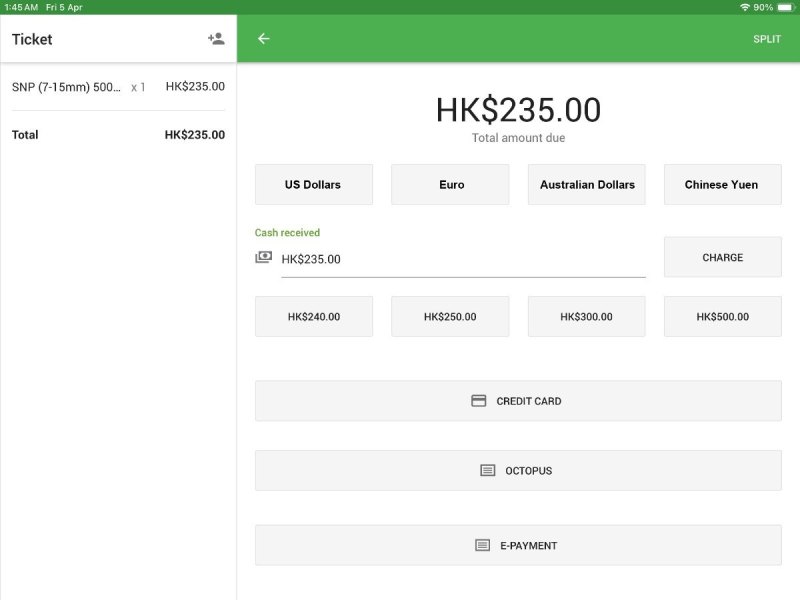Tap the Octopus payment icon
This screenshot has width=800, height=600.
(487, 471)
